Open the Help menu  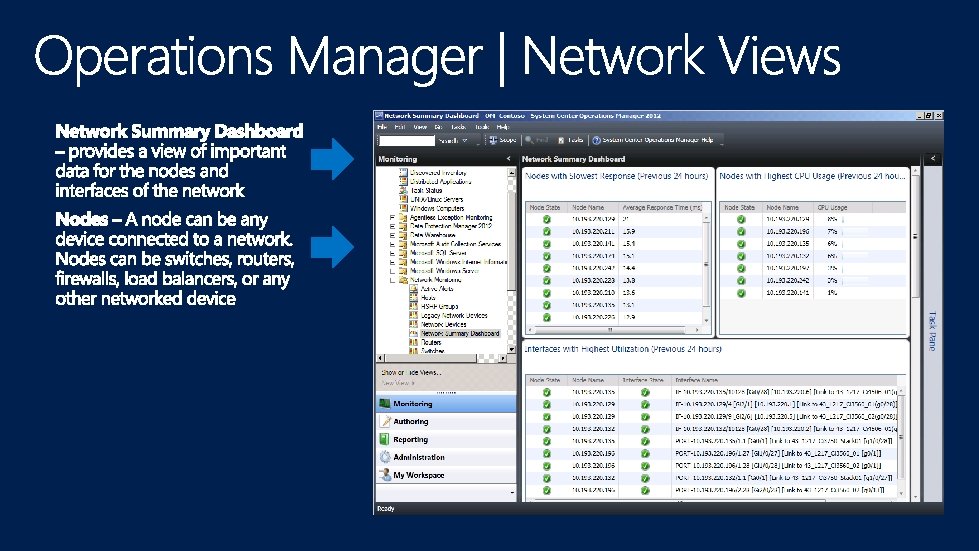pos(503,127)
